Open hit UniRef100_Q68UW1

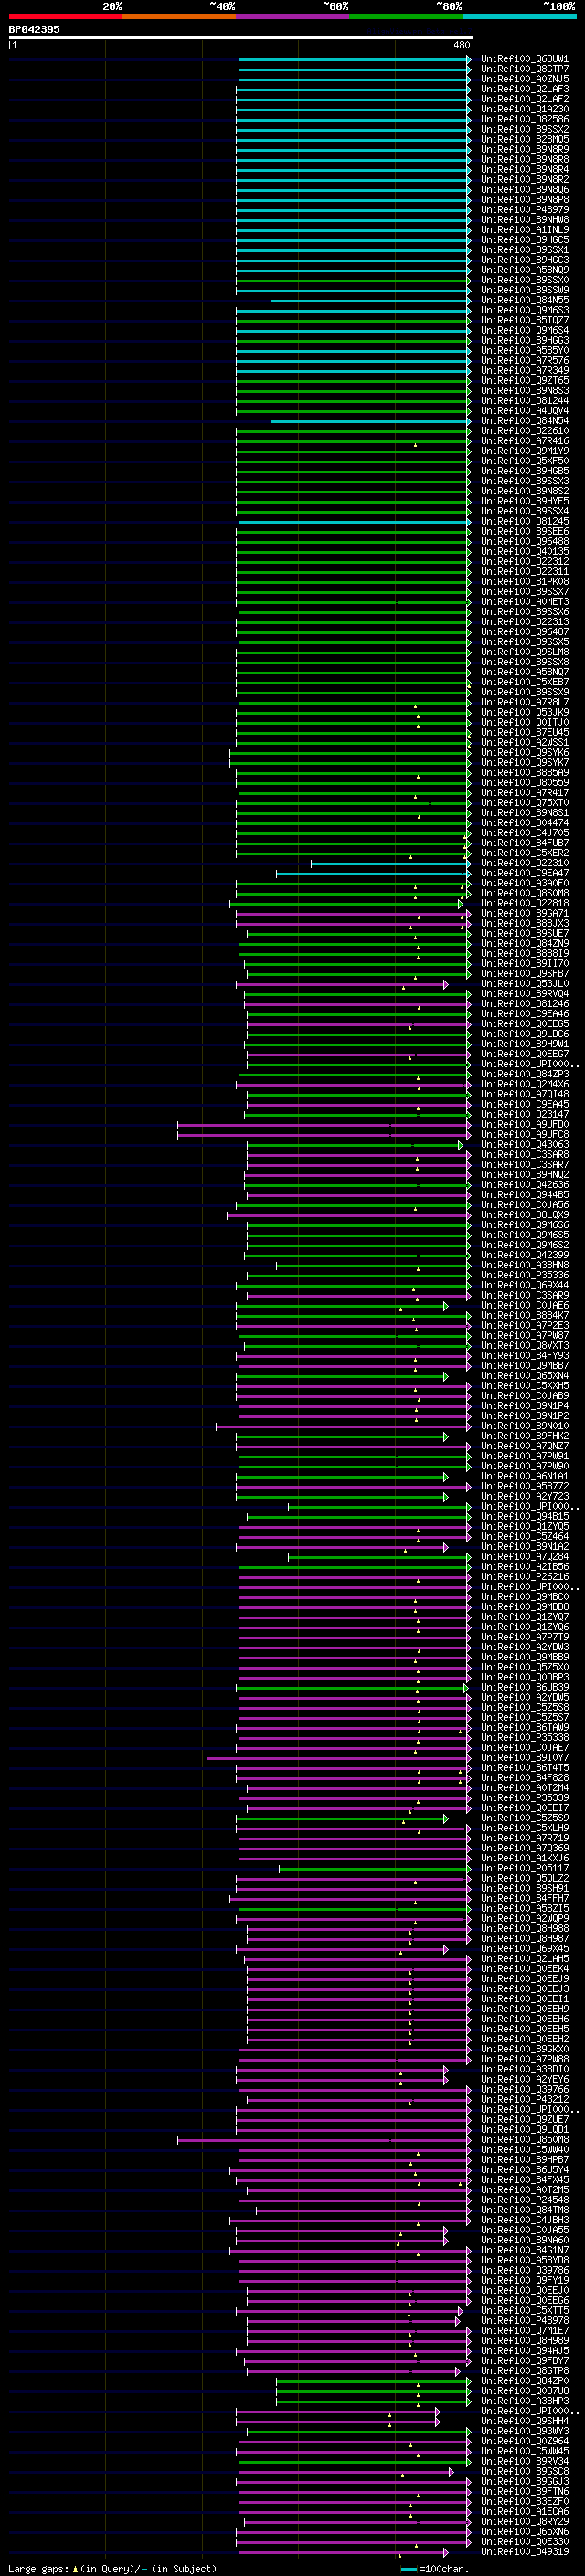[525, 59]
